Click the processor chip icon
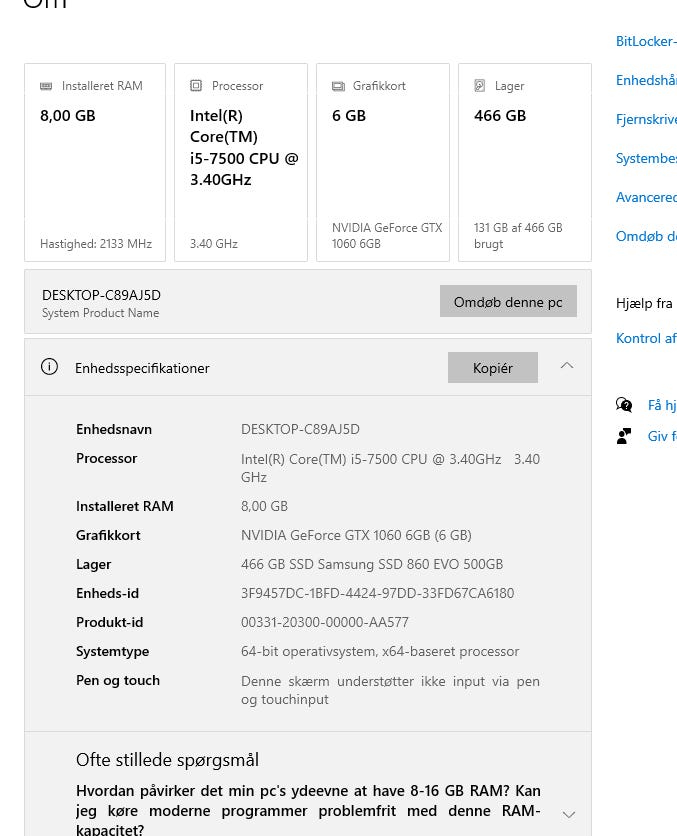This screenshot has height=836, width=677. [196, 85]
